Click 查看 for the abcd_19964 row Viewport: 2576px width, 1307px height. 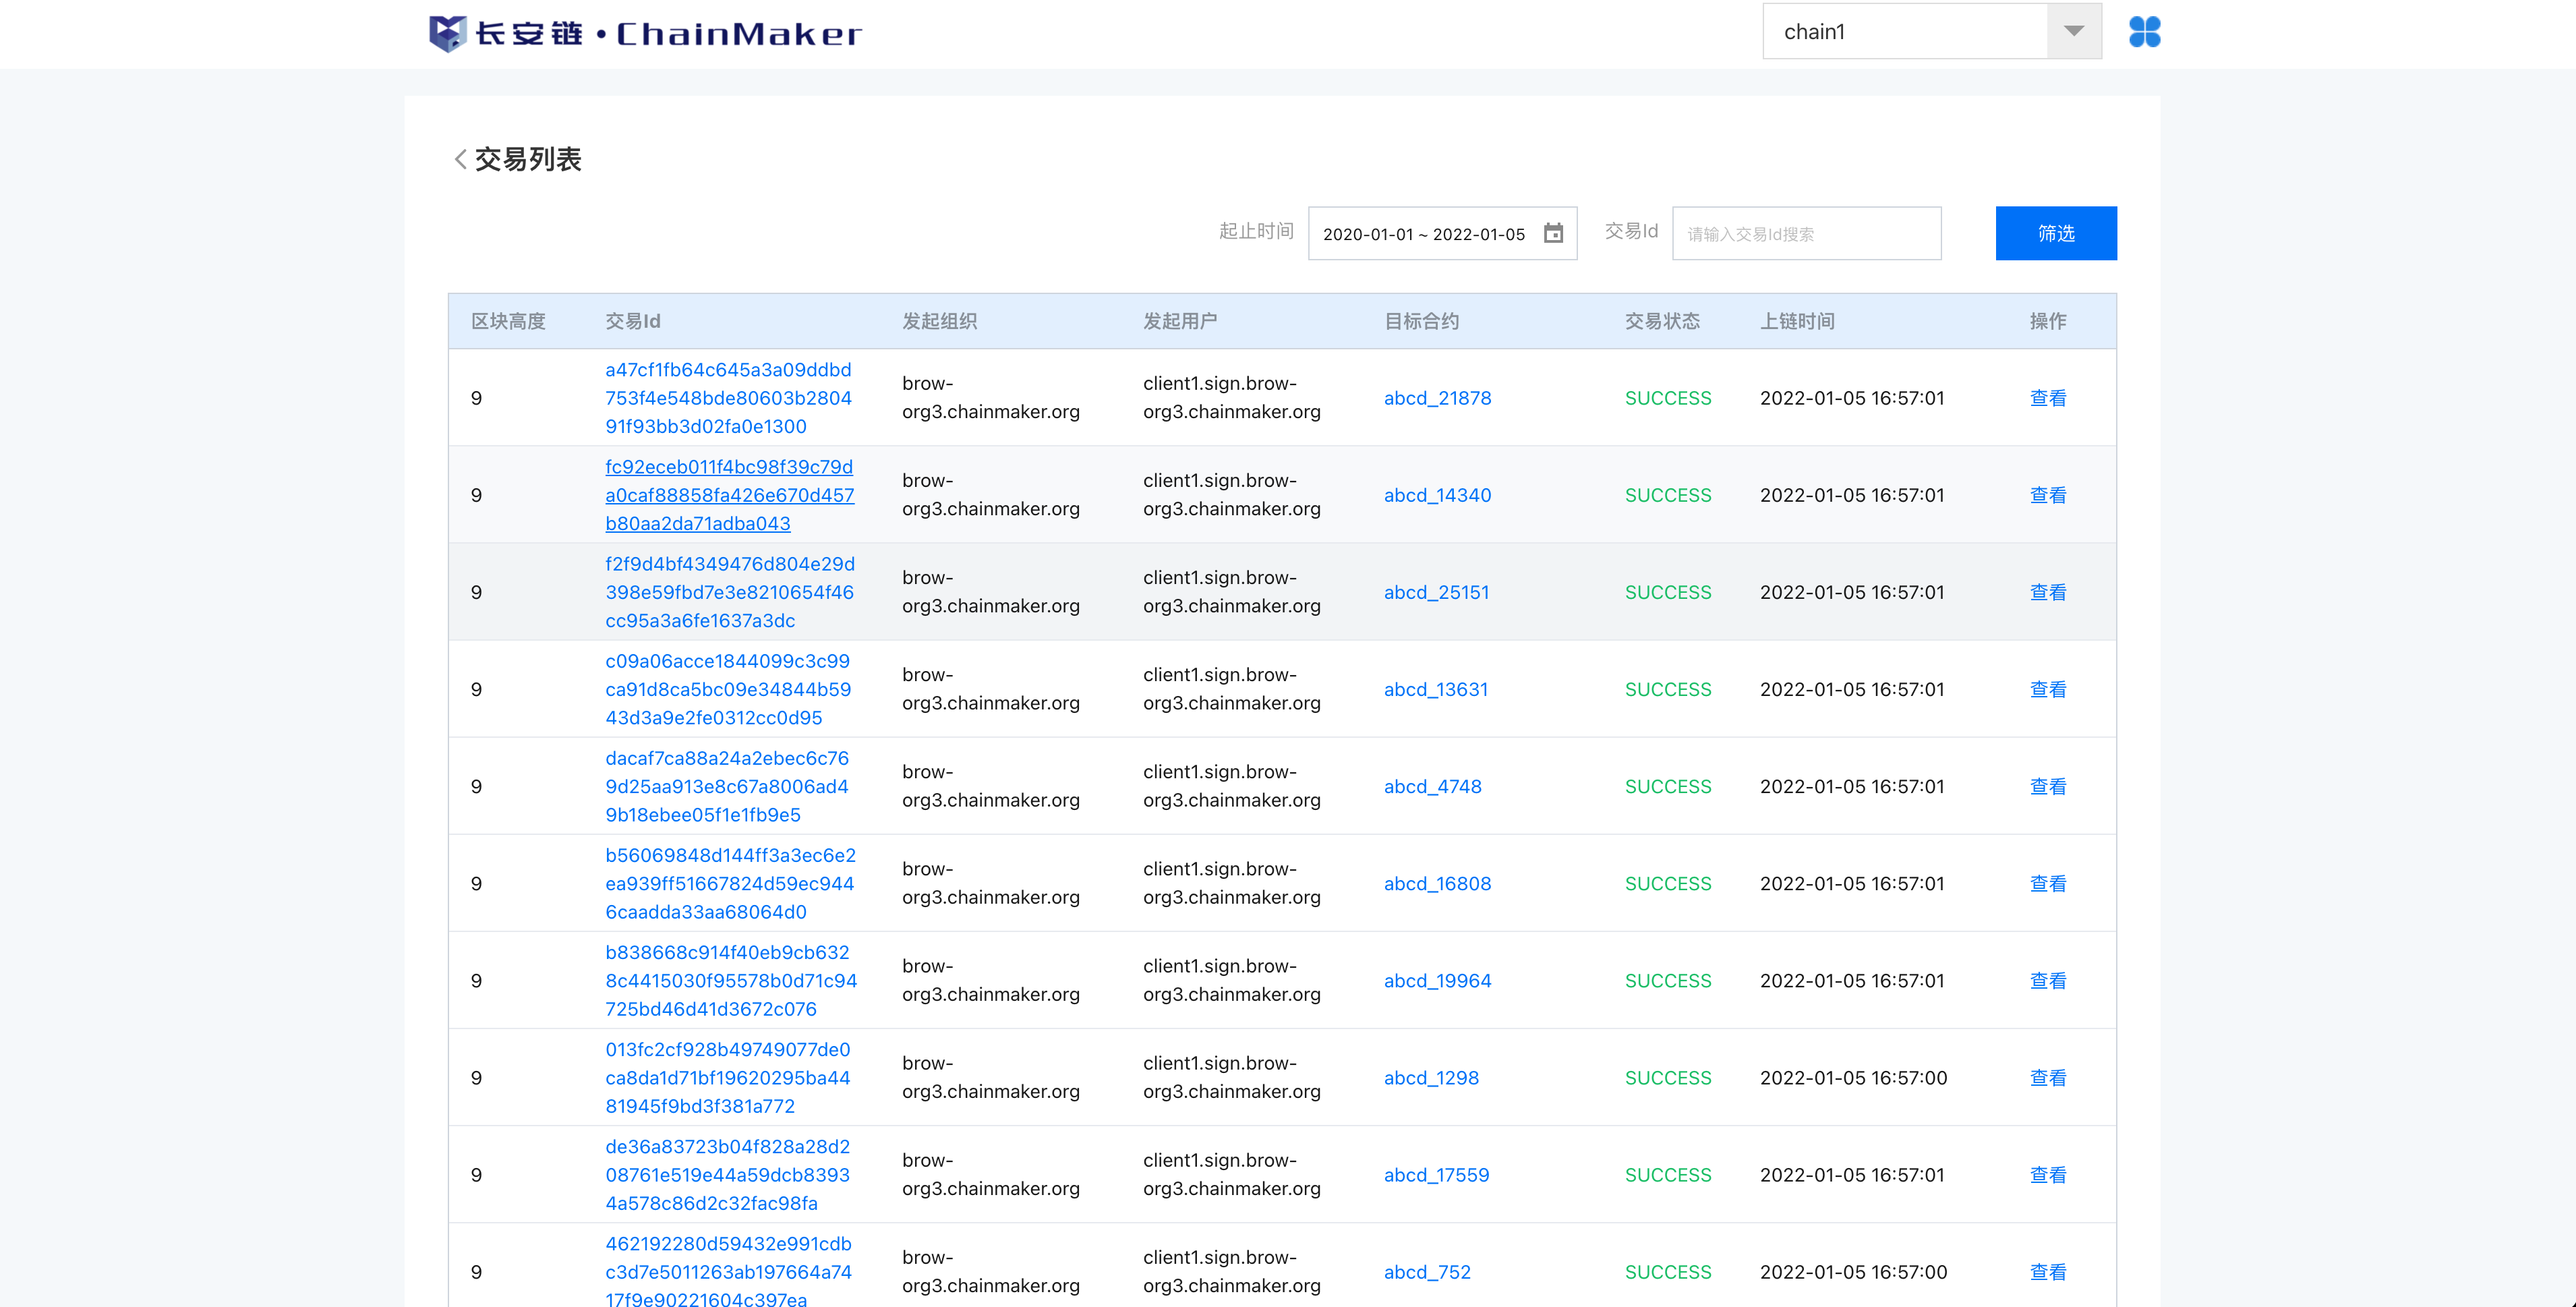pos(2048,980)
